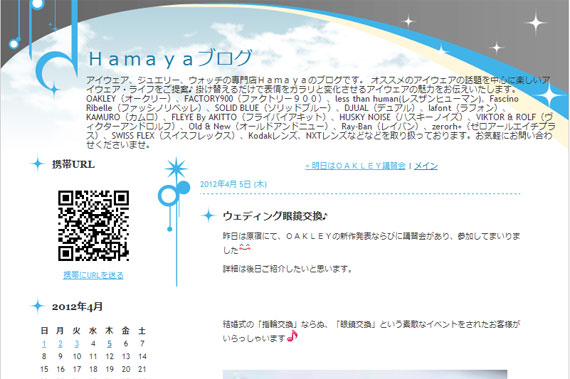The image size is (570, 379).
Task: Click the mobile URL QR code image
Action: coord(93,225)
